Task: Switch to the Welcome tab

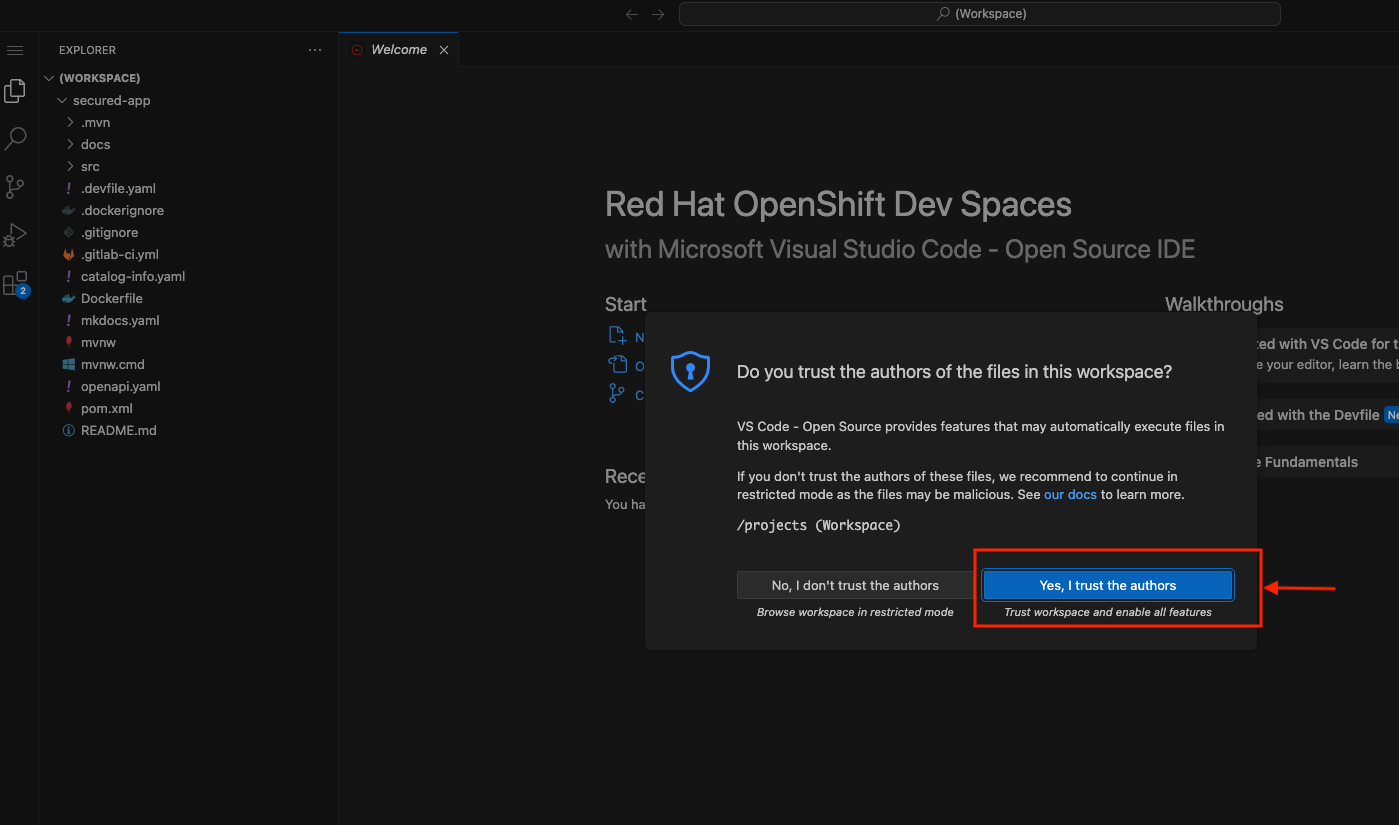Action: [398, 50]
